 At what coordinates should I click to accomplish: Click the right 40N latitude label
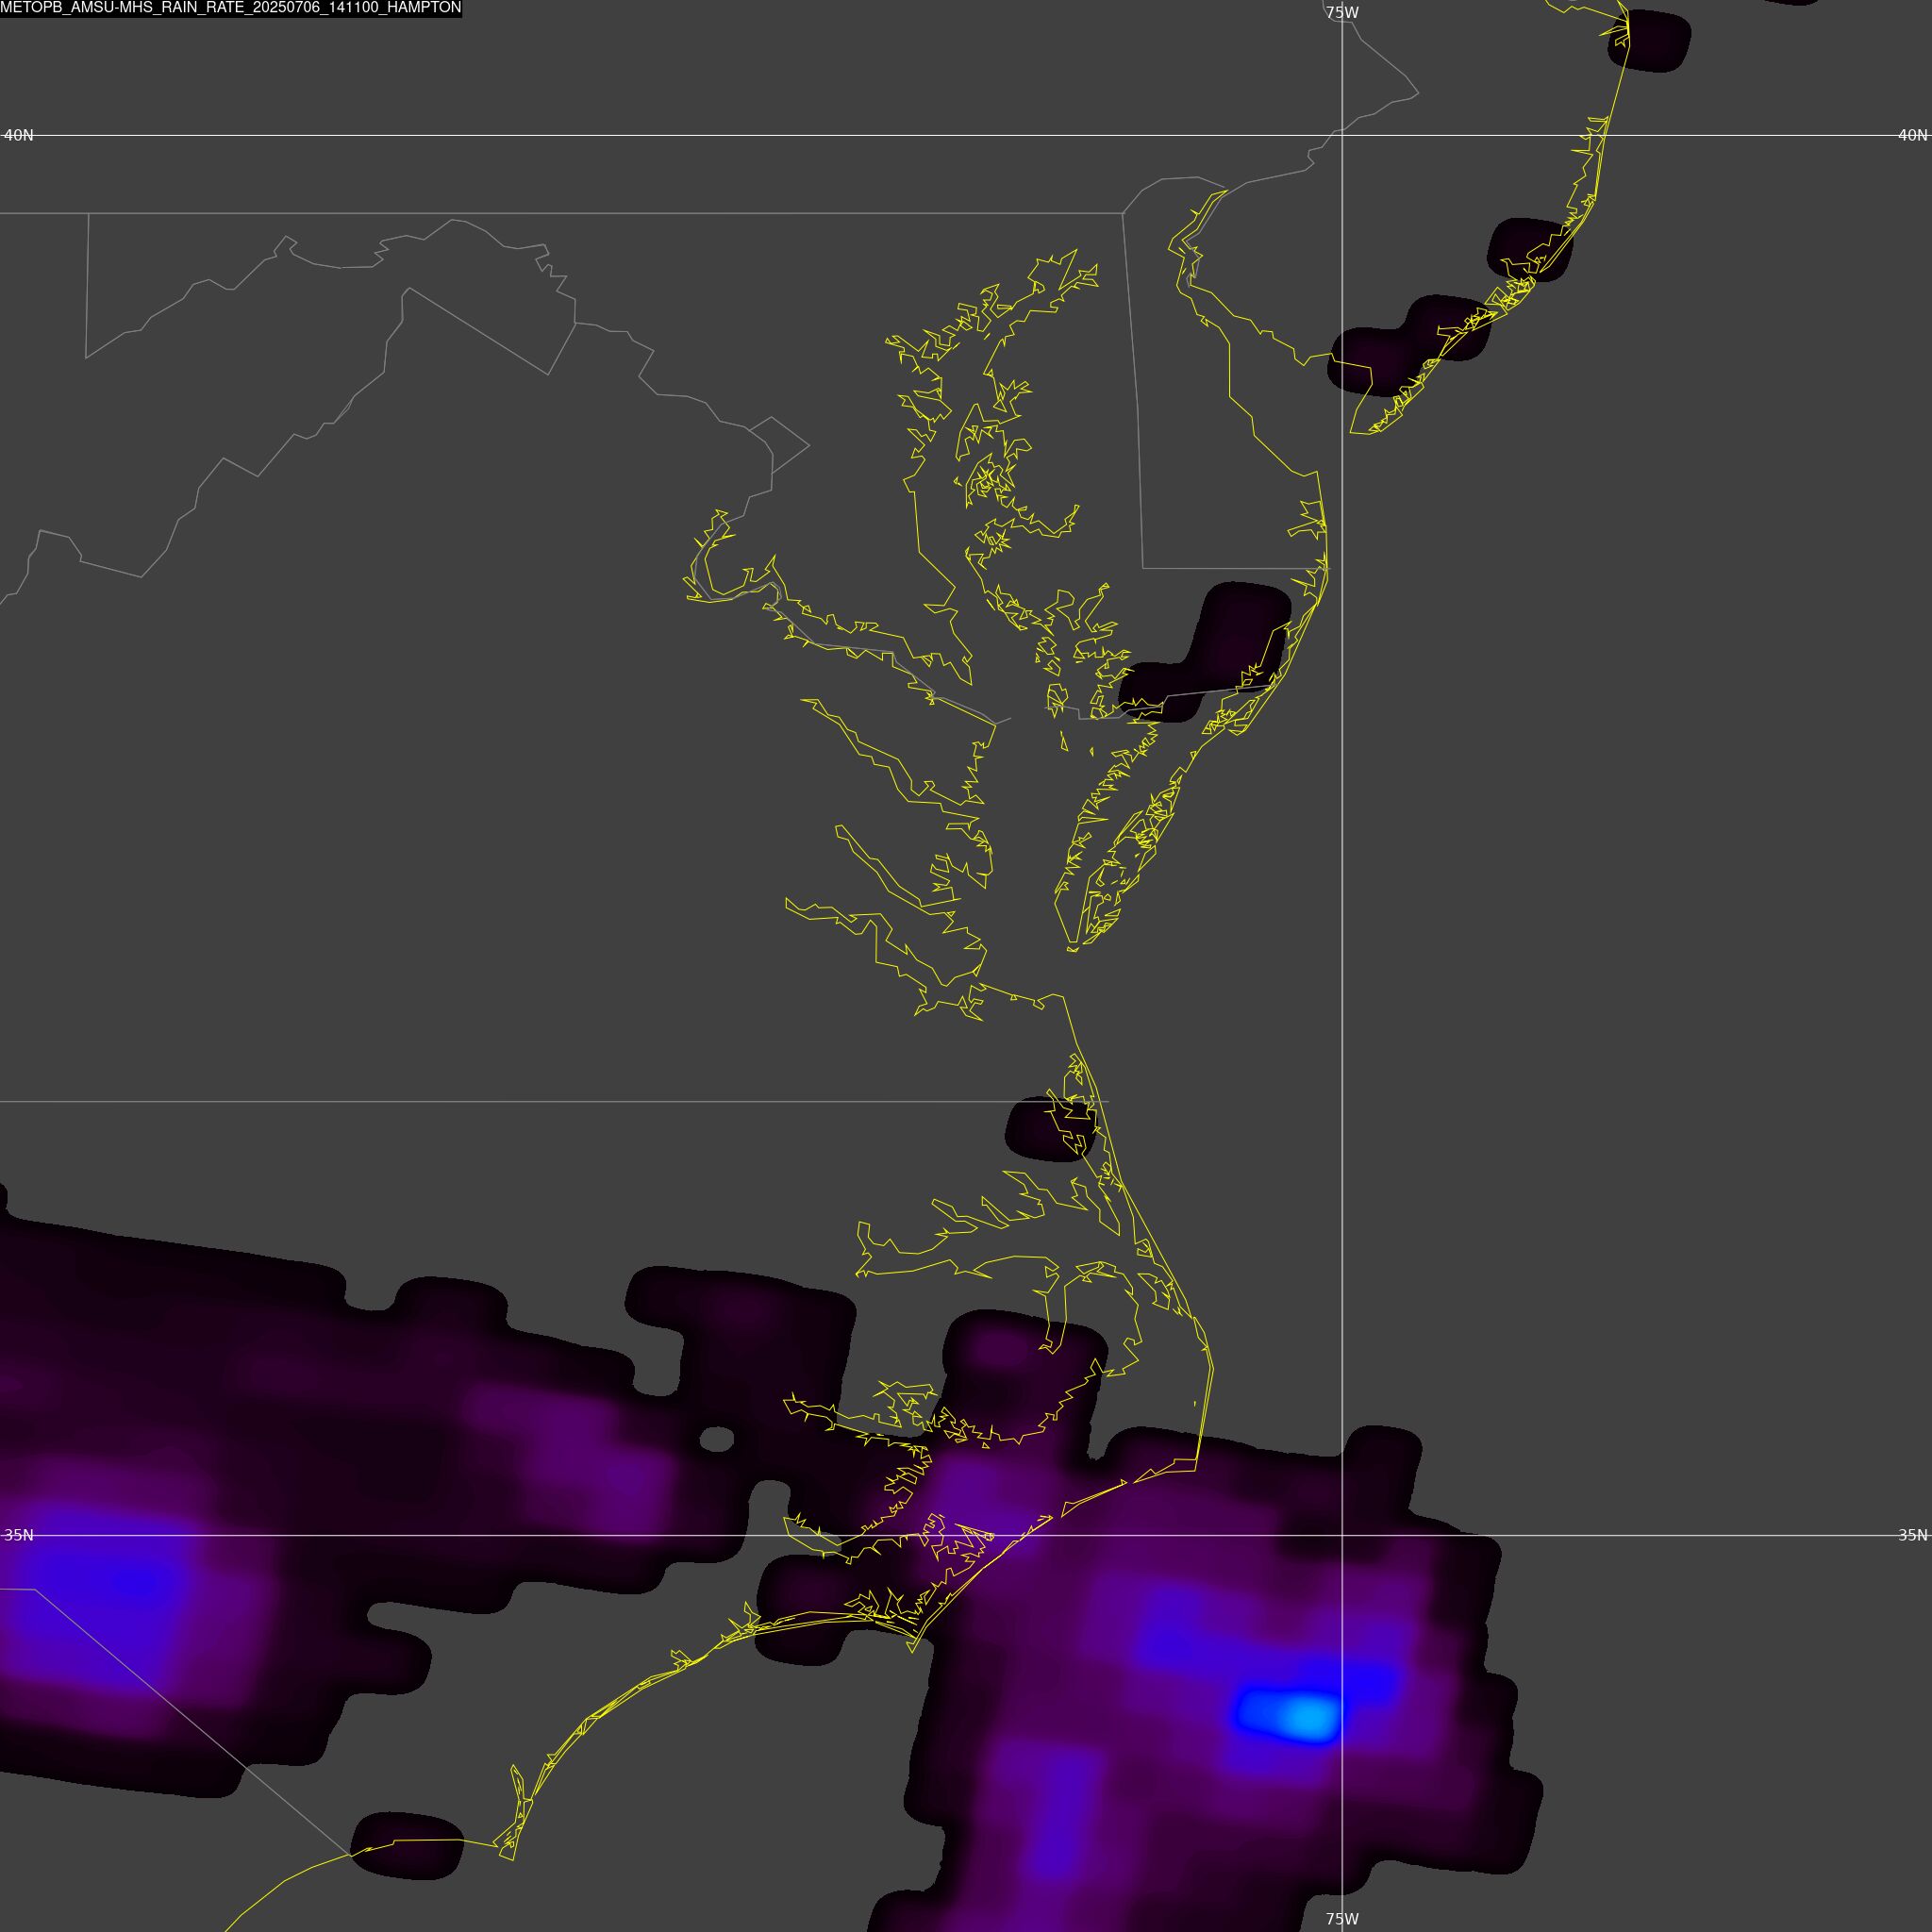click(x=1912, y=135)
